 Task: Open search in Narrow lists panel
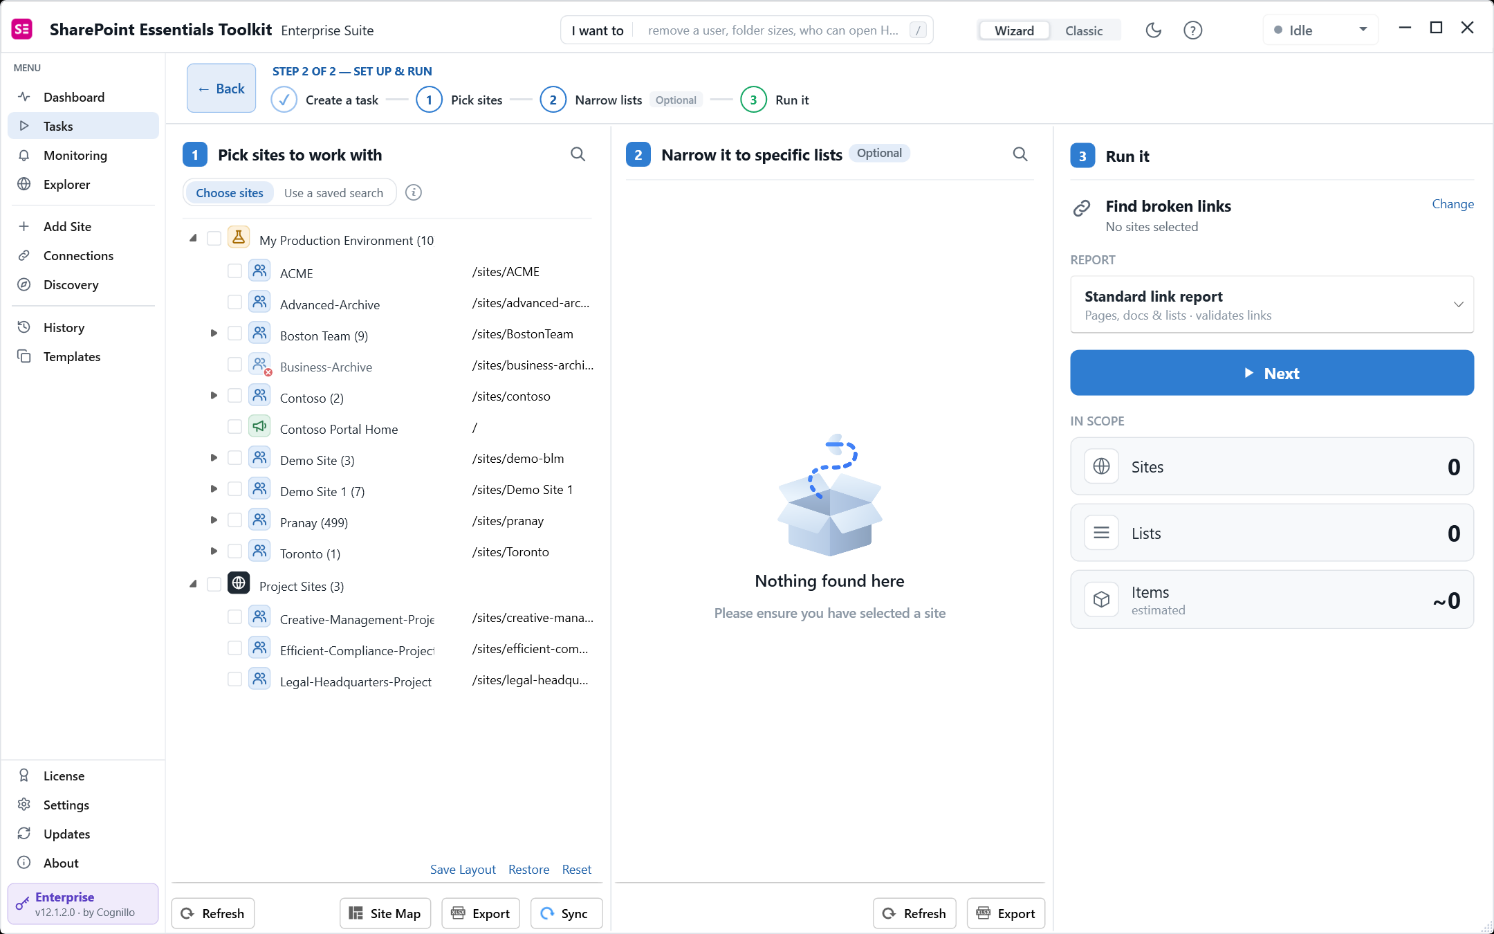click(1020, 154)
